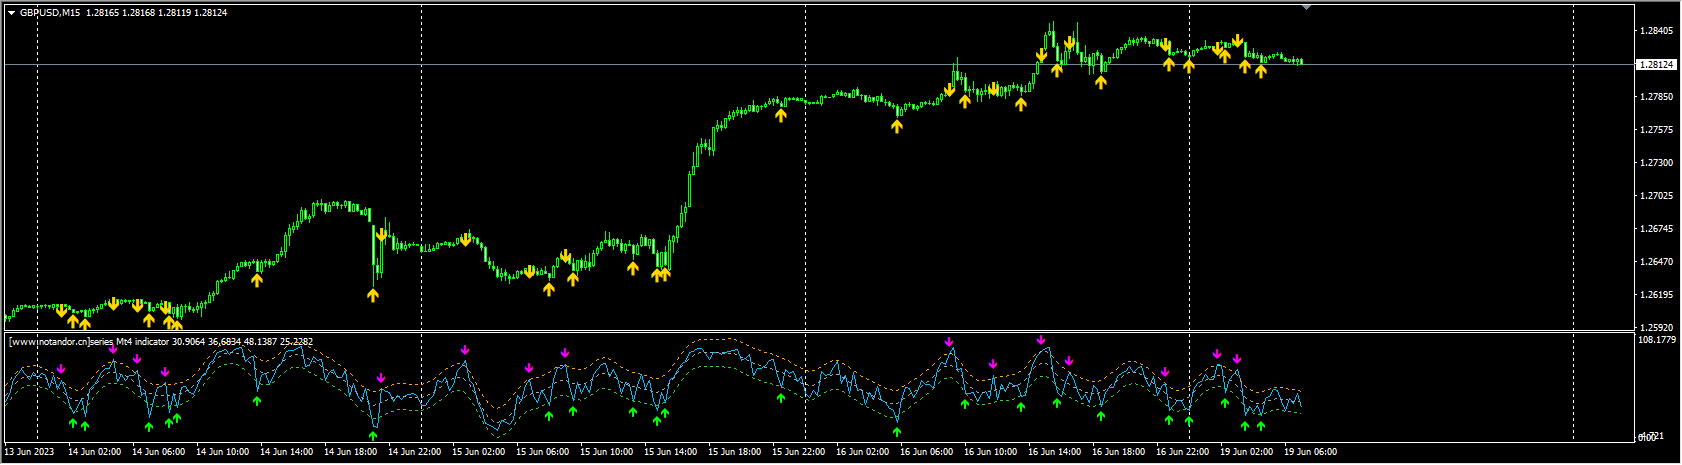
Task: Click the 15 Jun 10:00 time label
Action: [x=607, y=452]
